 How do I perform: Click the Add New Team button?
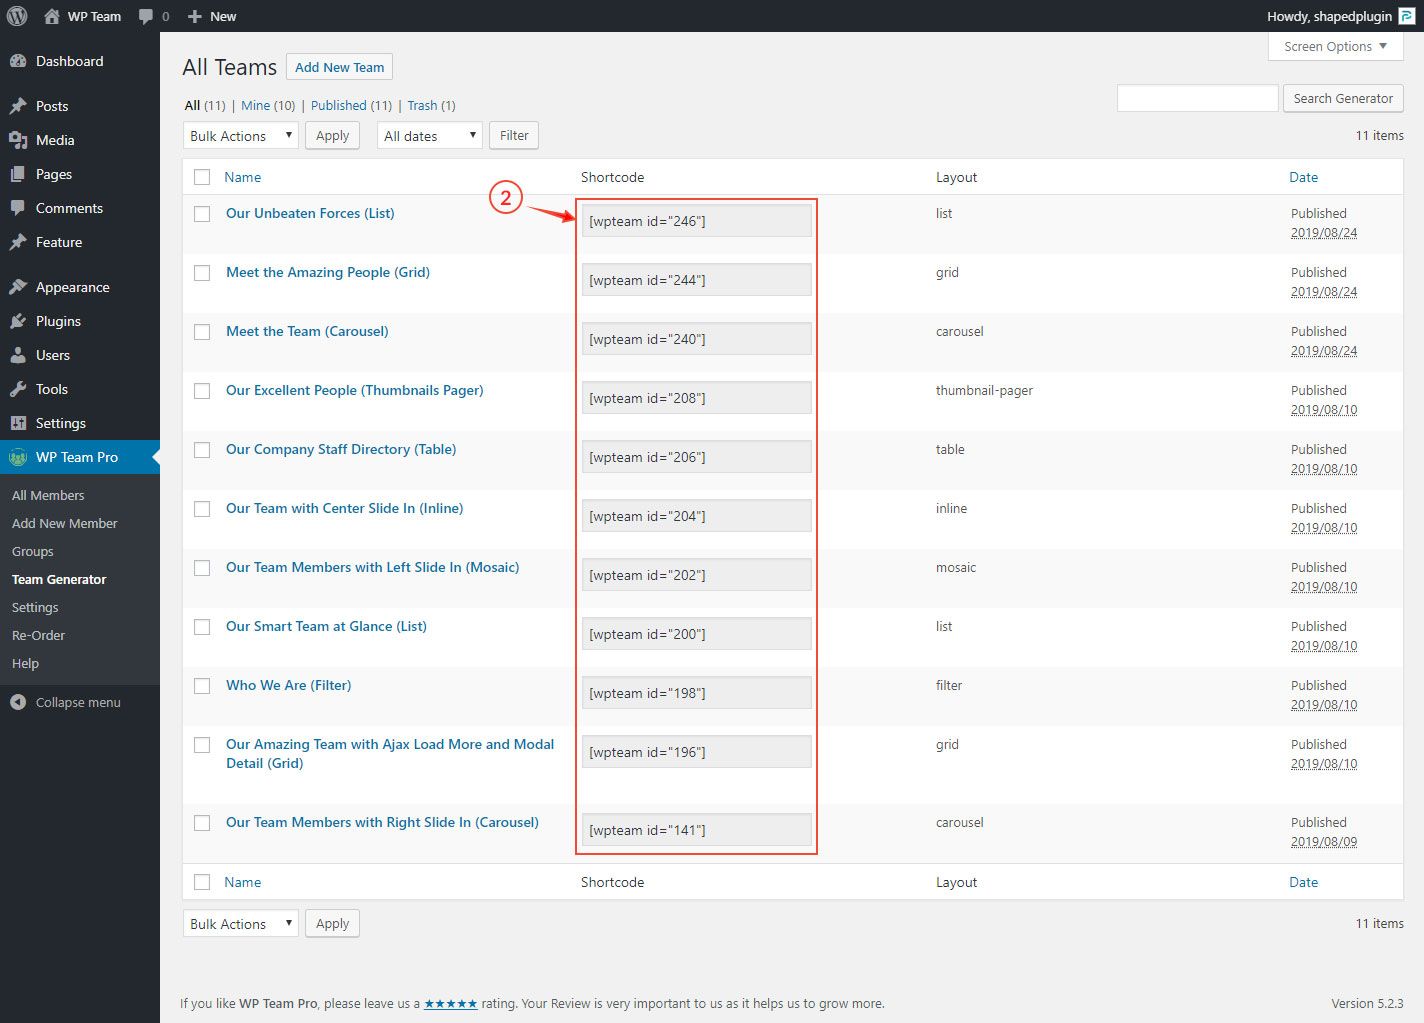click(x=339, y=67)
